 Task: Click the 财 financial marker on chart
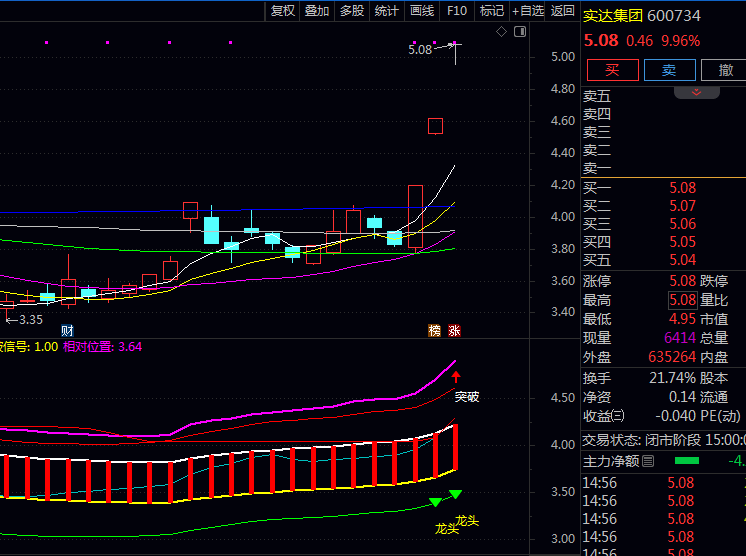(67, 330)
